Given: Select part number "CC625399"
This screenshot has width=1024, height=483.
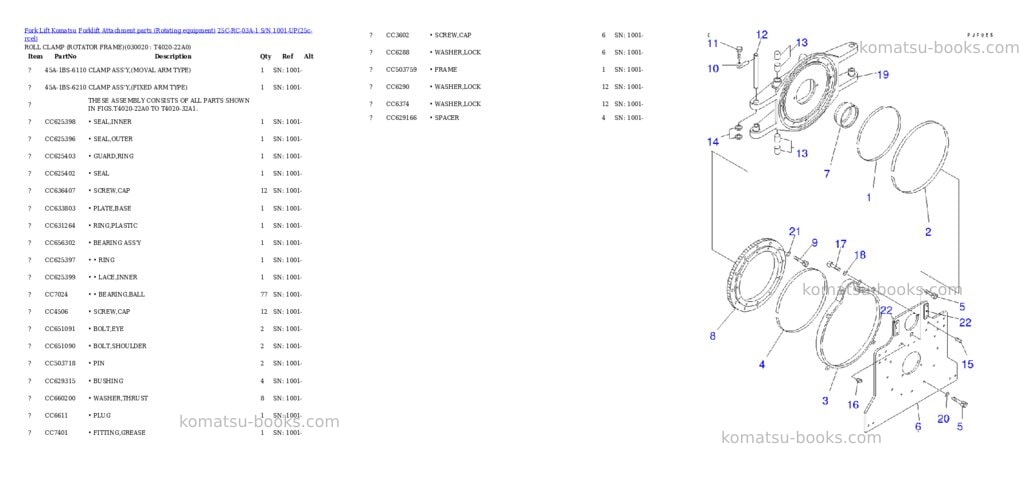Looking at the screenshot, I should click(60, 277).
